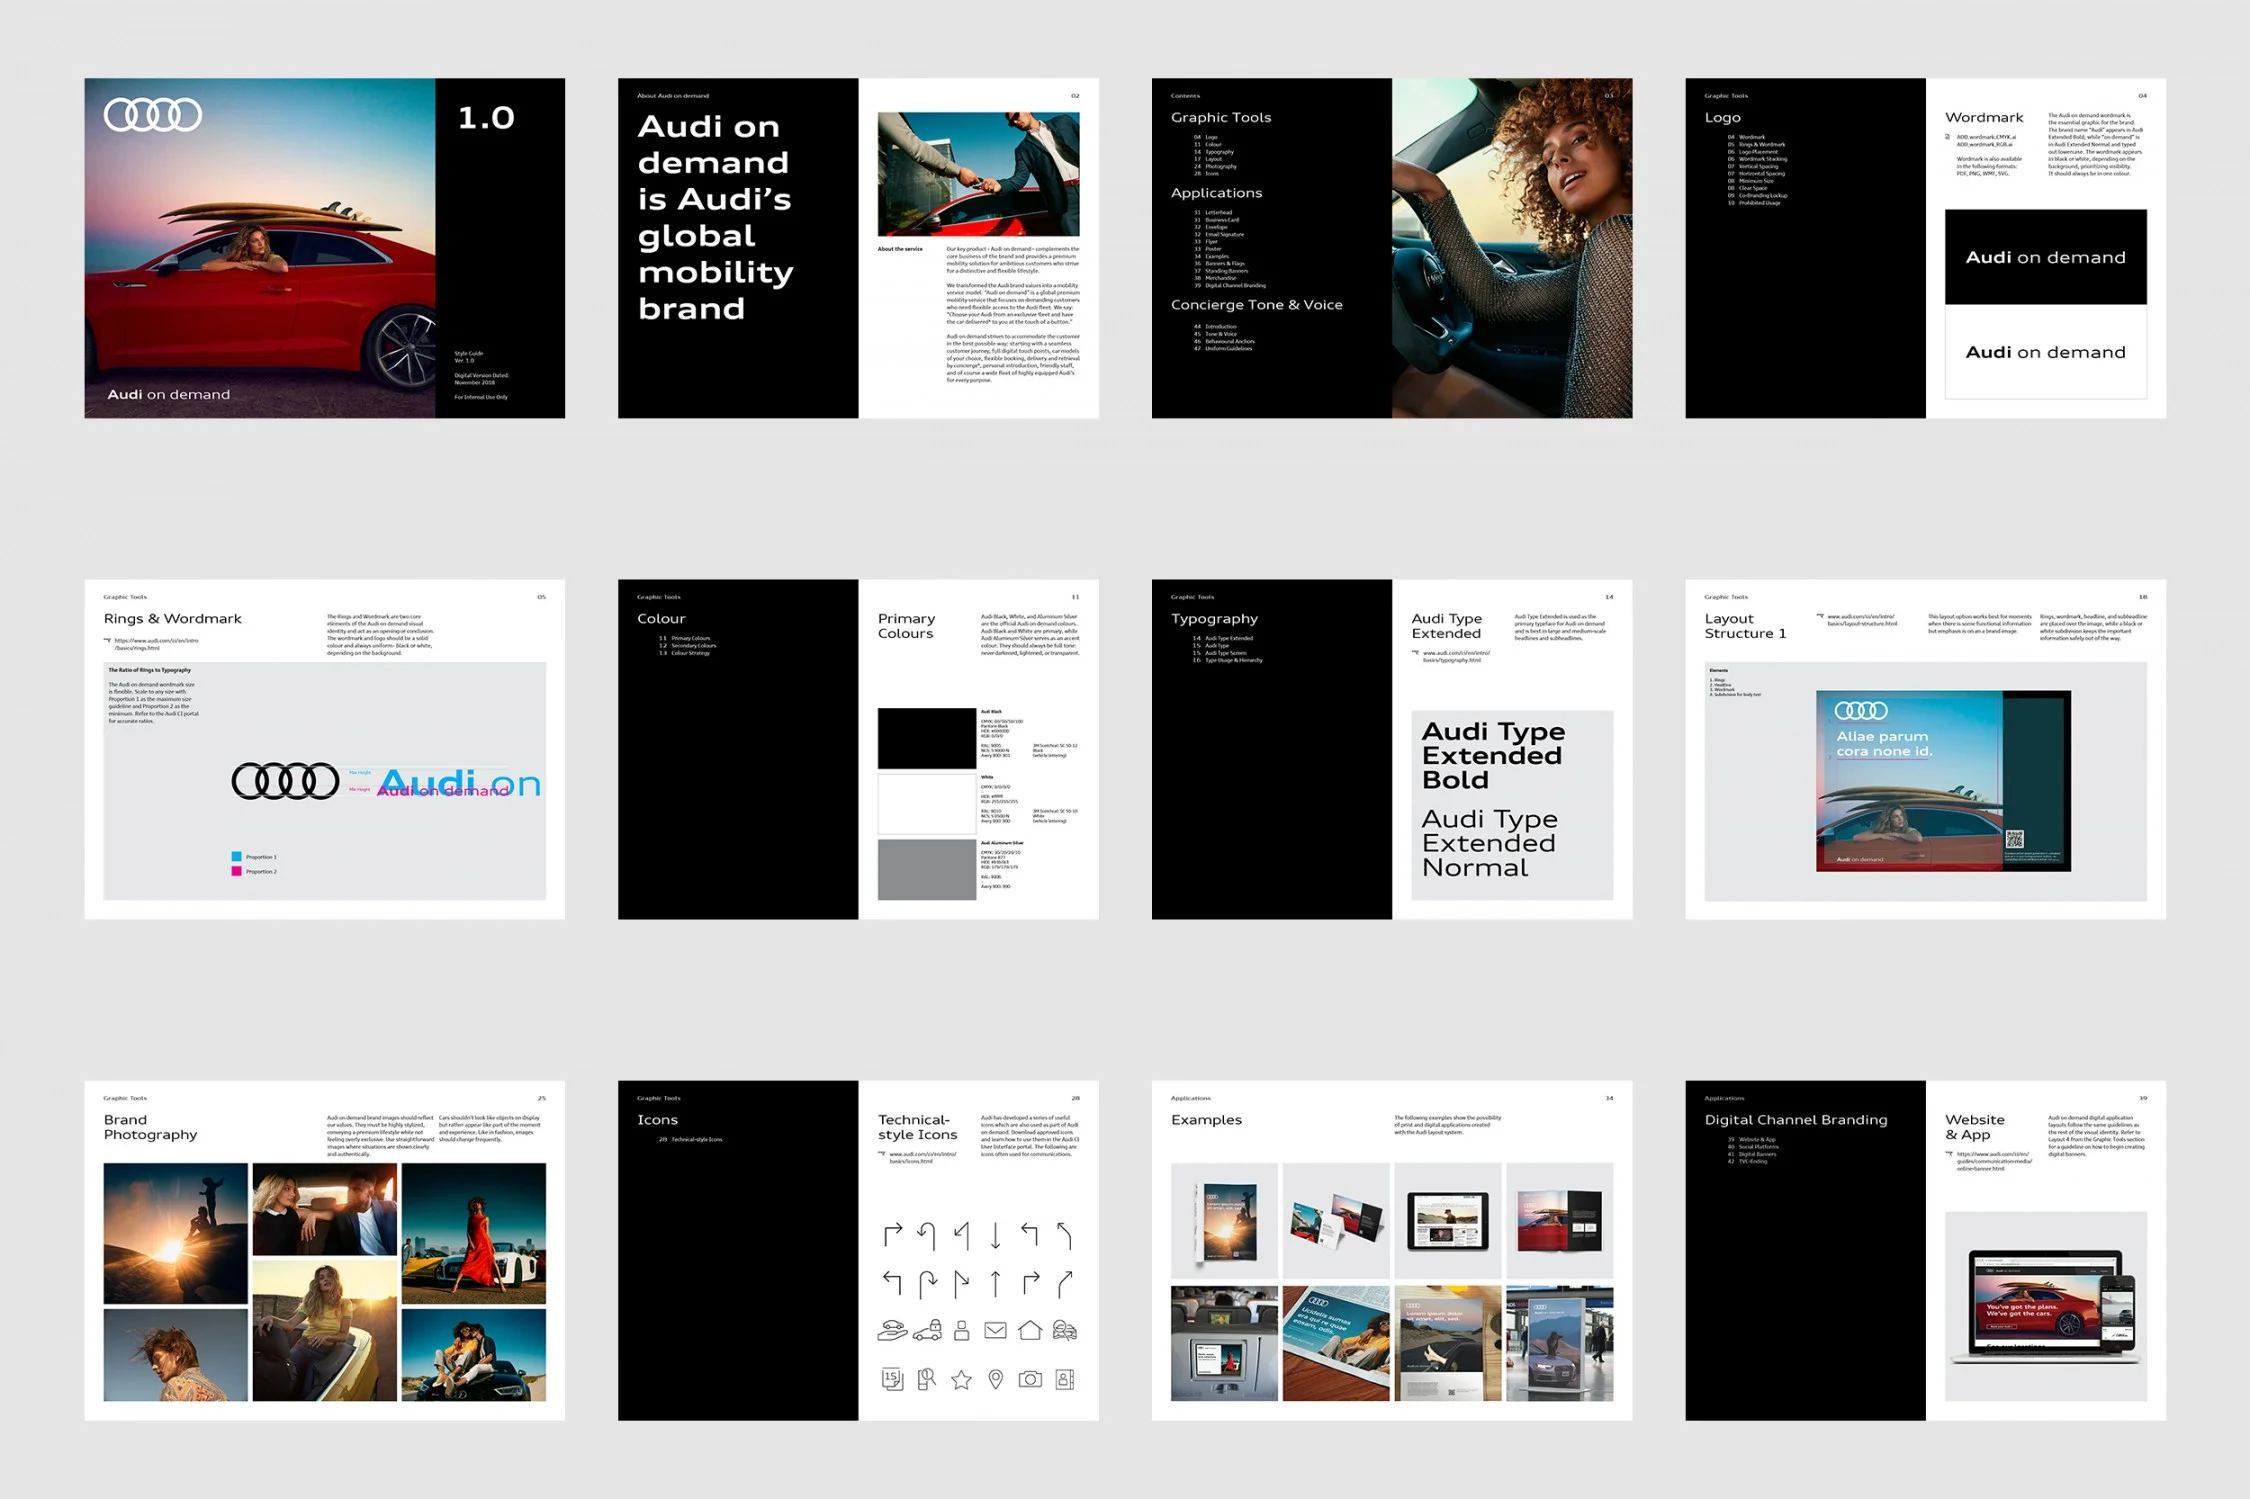This screenshot has height=1499, width=2250.
Task: Click 'Audi on demand is Audi's global mobility brand' headline
Action: click(715, 217)
